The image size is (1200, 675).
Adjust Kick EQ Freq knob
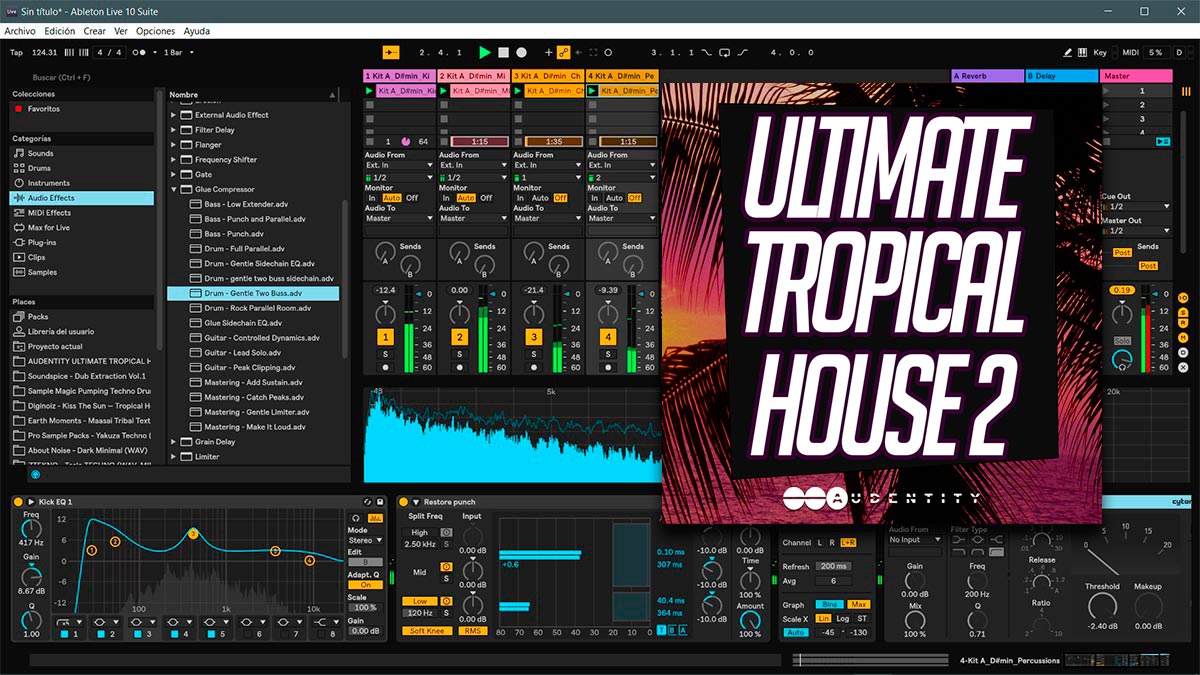point(32,528)
